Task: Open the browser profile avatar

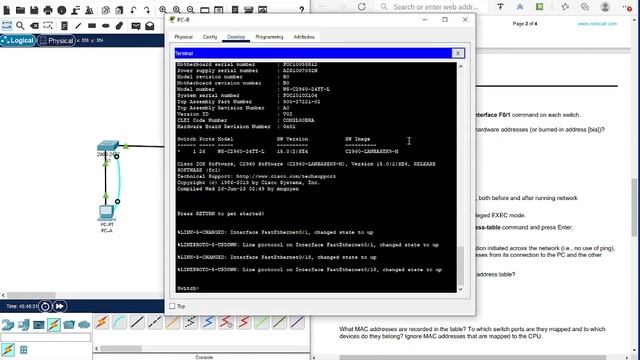Action: tap(605, 7)
